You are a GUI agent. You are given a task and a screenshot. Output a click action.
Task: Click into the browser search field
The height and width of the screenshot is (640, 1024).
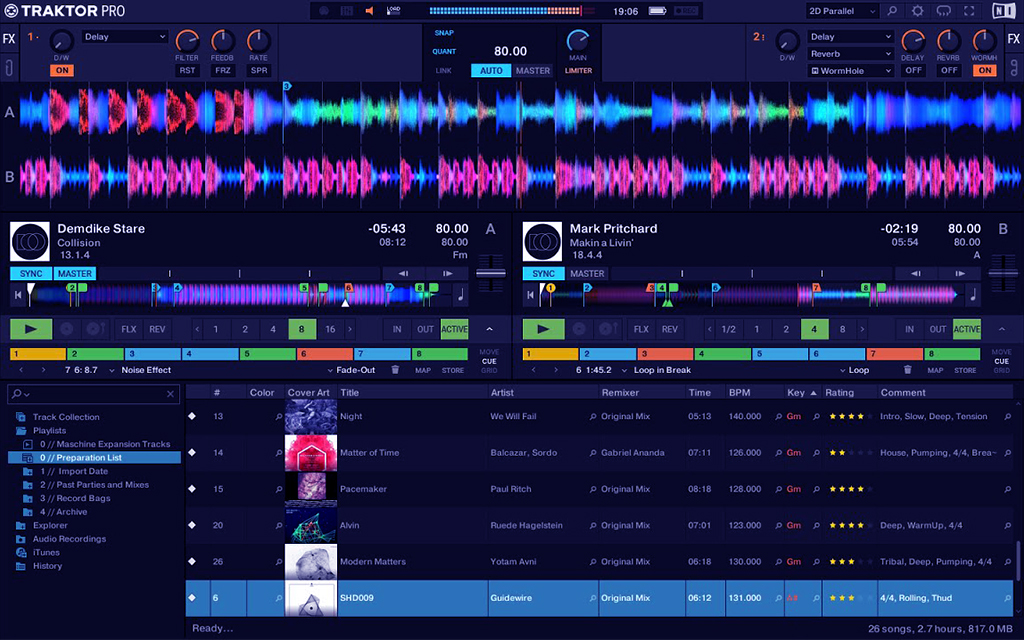coord(93,394)
